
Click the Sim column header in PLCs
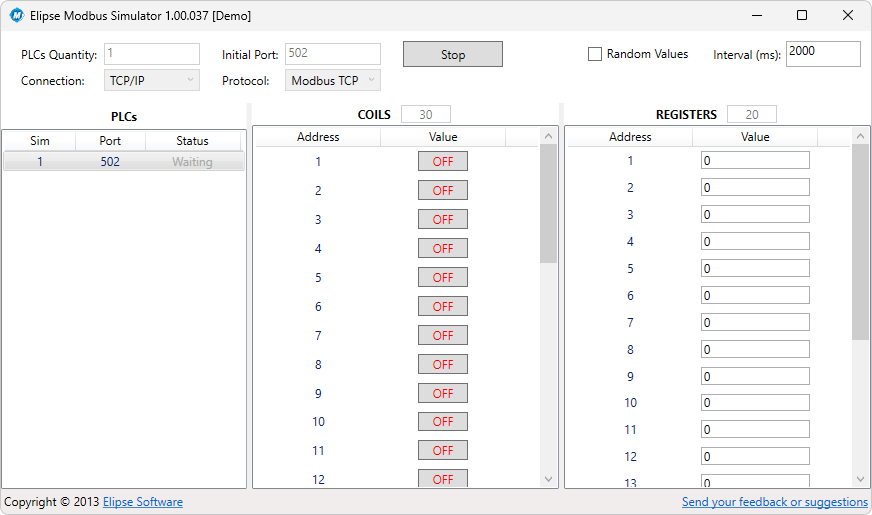[39, 141]
